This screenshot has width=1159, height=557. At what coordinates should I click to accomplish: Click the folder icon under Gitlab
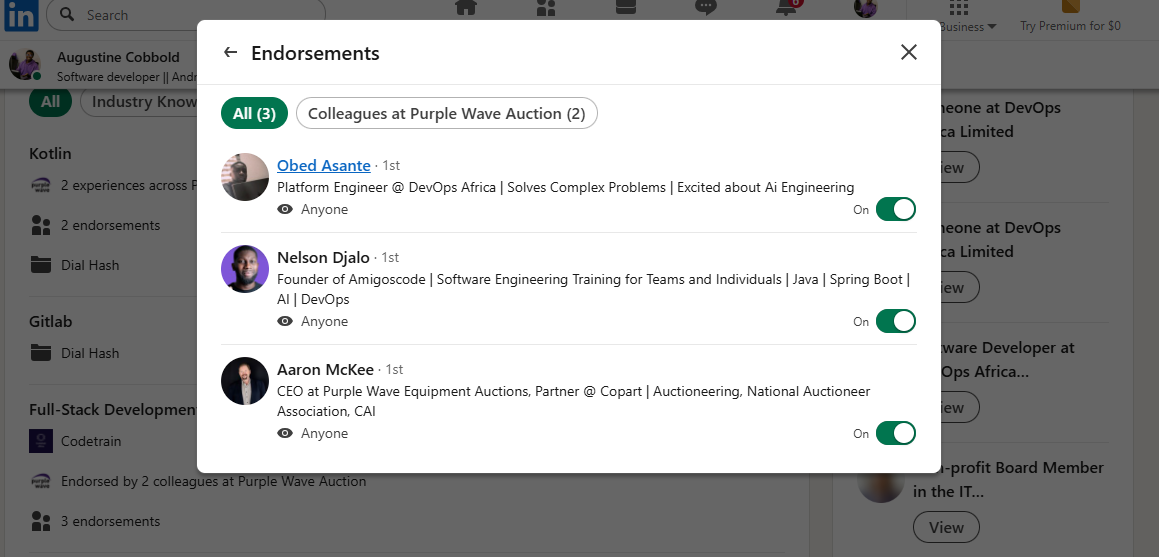[x=41, y=352]
